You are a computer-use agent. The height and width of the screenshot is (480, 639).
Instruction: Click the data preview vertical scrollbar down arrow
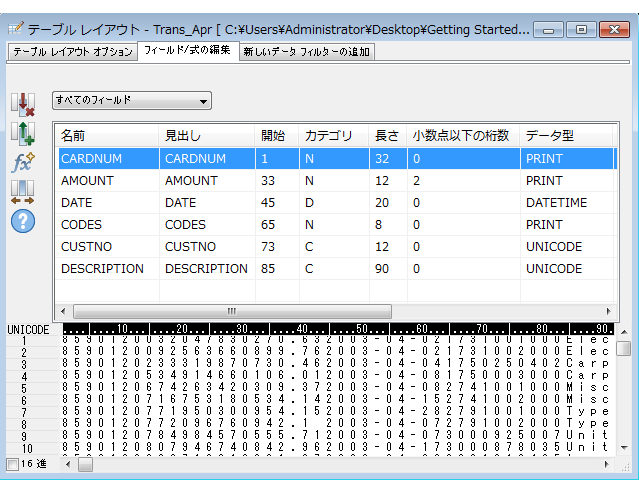click(x=624, y=447)
